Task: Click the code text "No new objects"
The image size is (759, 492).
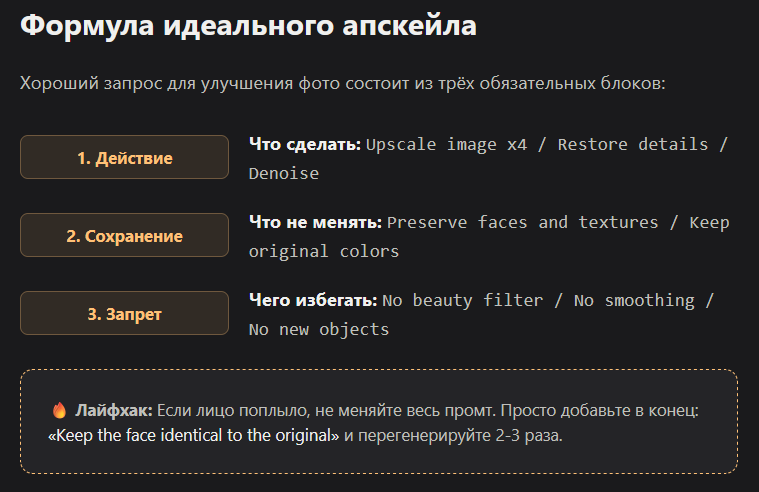Action: (x=319, y=329)
